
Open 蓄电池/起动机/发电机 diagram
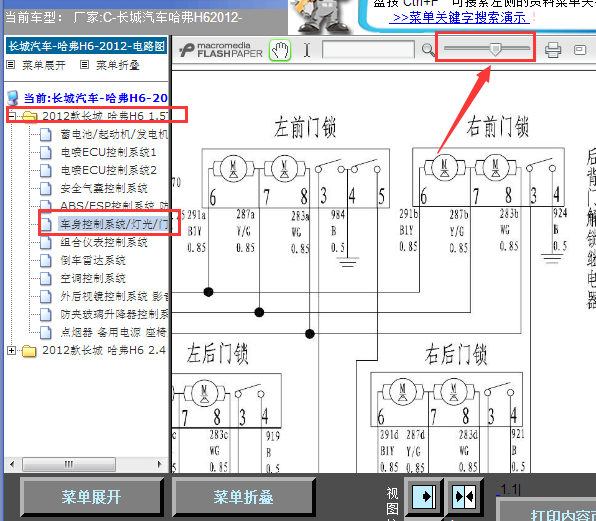click(x=114, y=134)
